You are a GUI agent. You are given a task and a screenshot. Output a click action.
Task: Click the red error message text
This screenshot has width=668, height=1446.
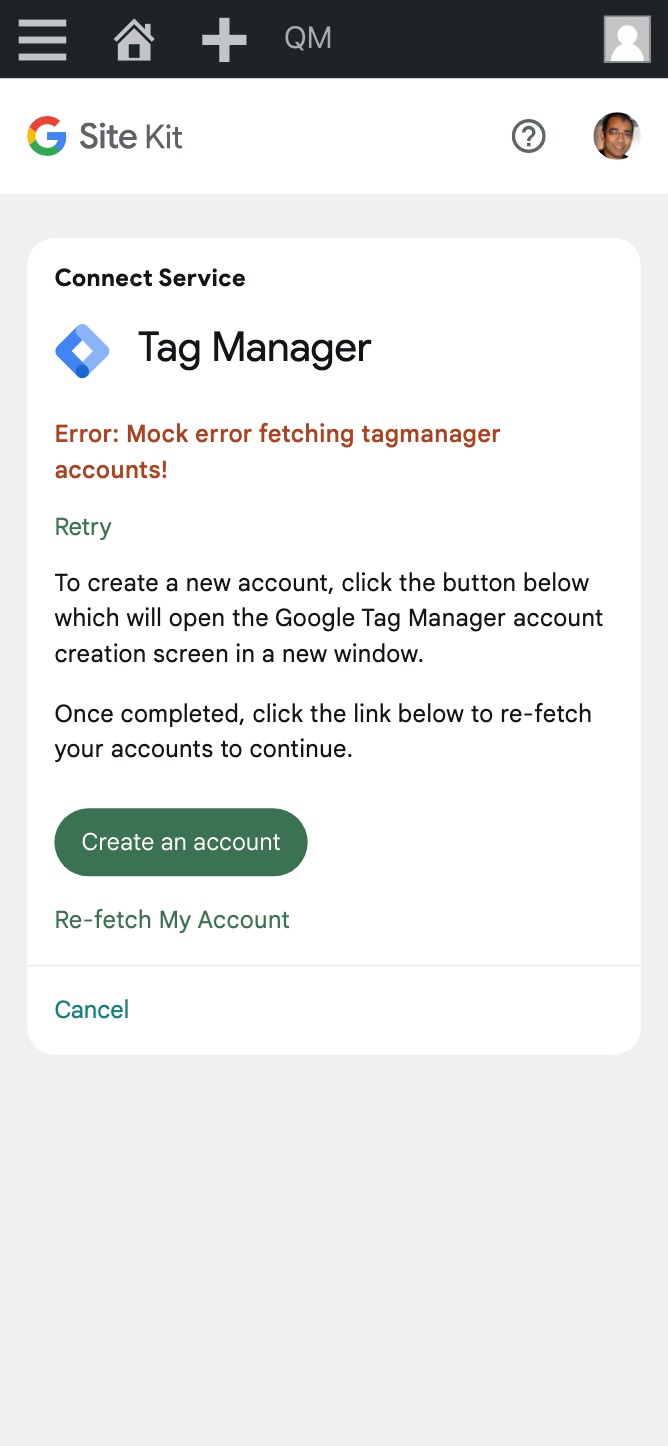click(x=277, y=451)
